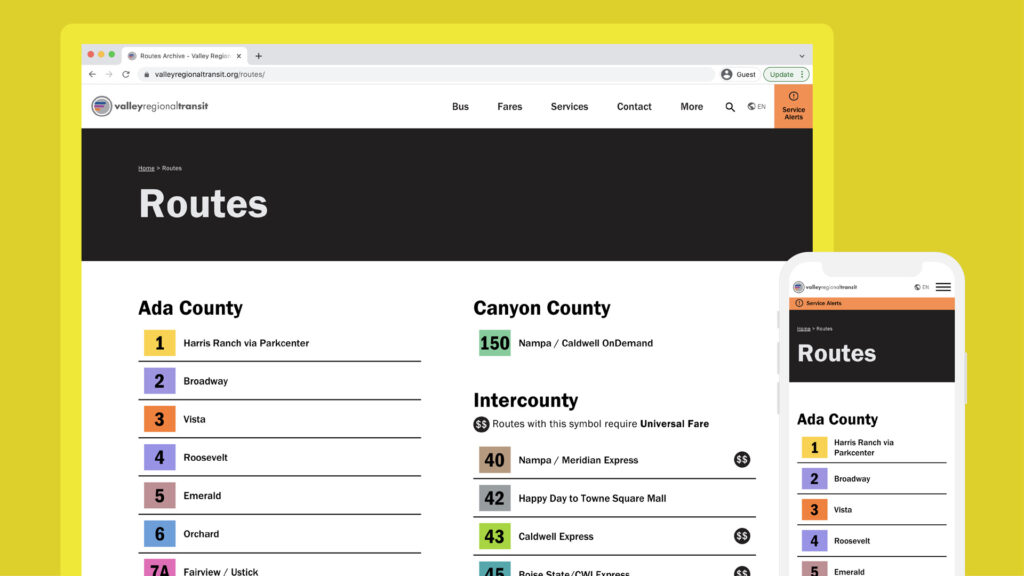Click the address bar URL field
Image resolution: width=1024 pixels, height=576 pixels.
(426, 74)
